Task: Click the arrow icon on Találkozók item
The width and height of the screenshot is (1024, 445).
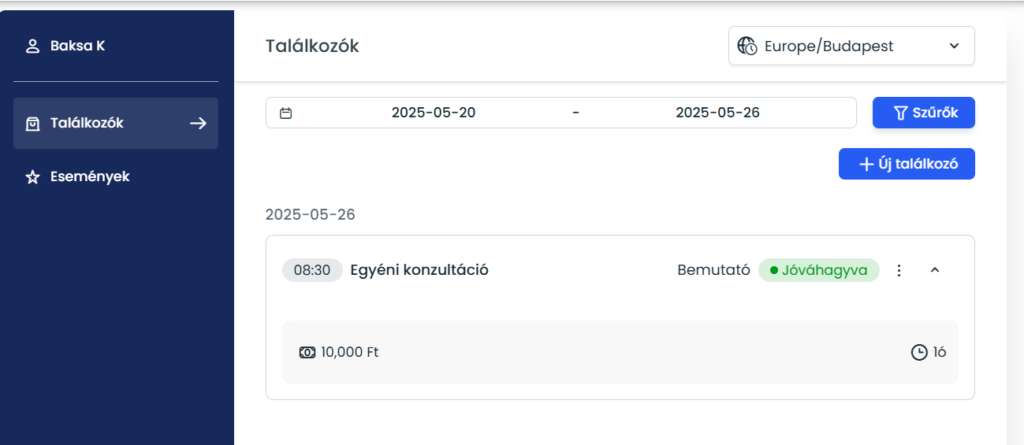Action: click(x=198, y=123)
